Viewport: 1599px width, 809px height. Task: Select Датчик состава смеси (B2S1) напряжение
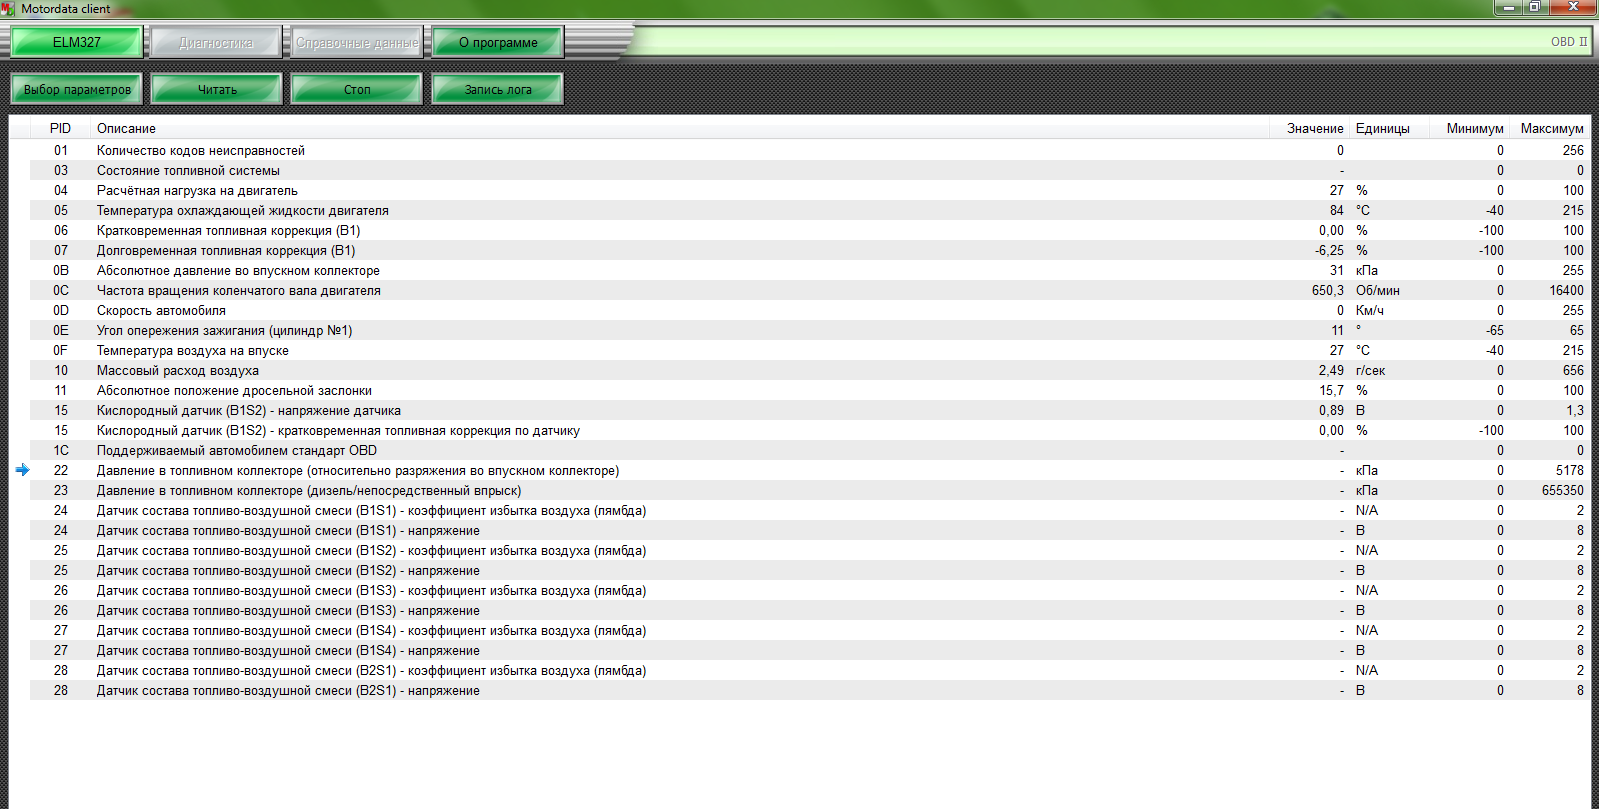(x=810, y=690)
